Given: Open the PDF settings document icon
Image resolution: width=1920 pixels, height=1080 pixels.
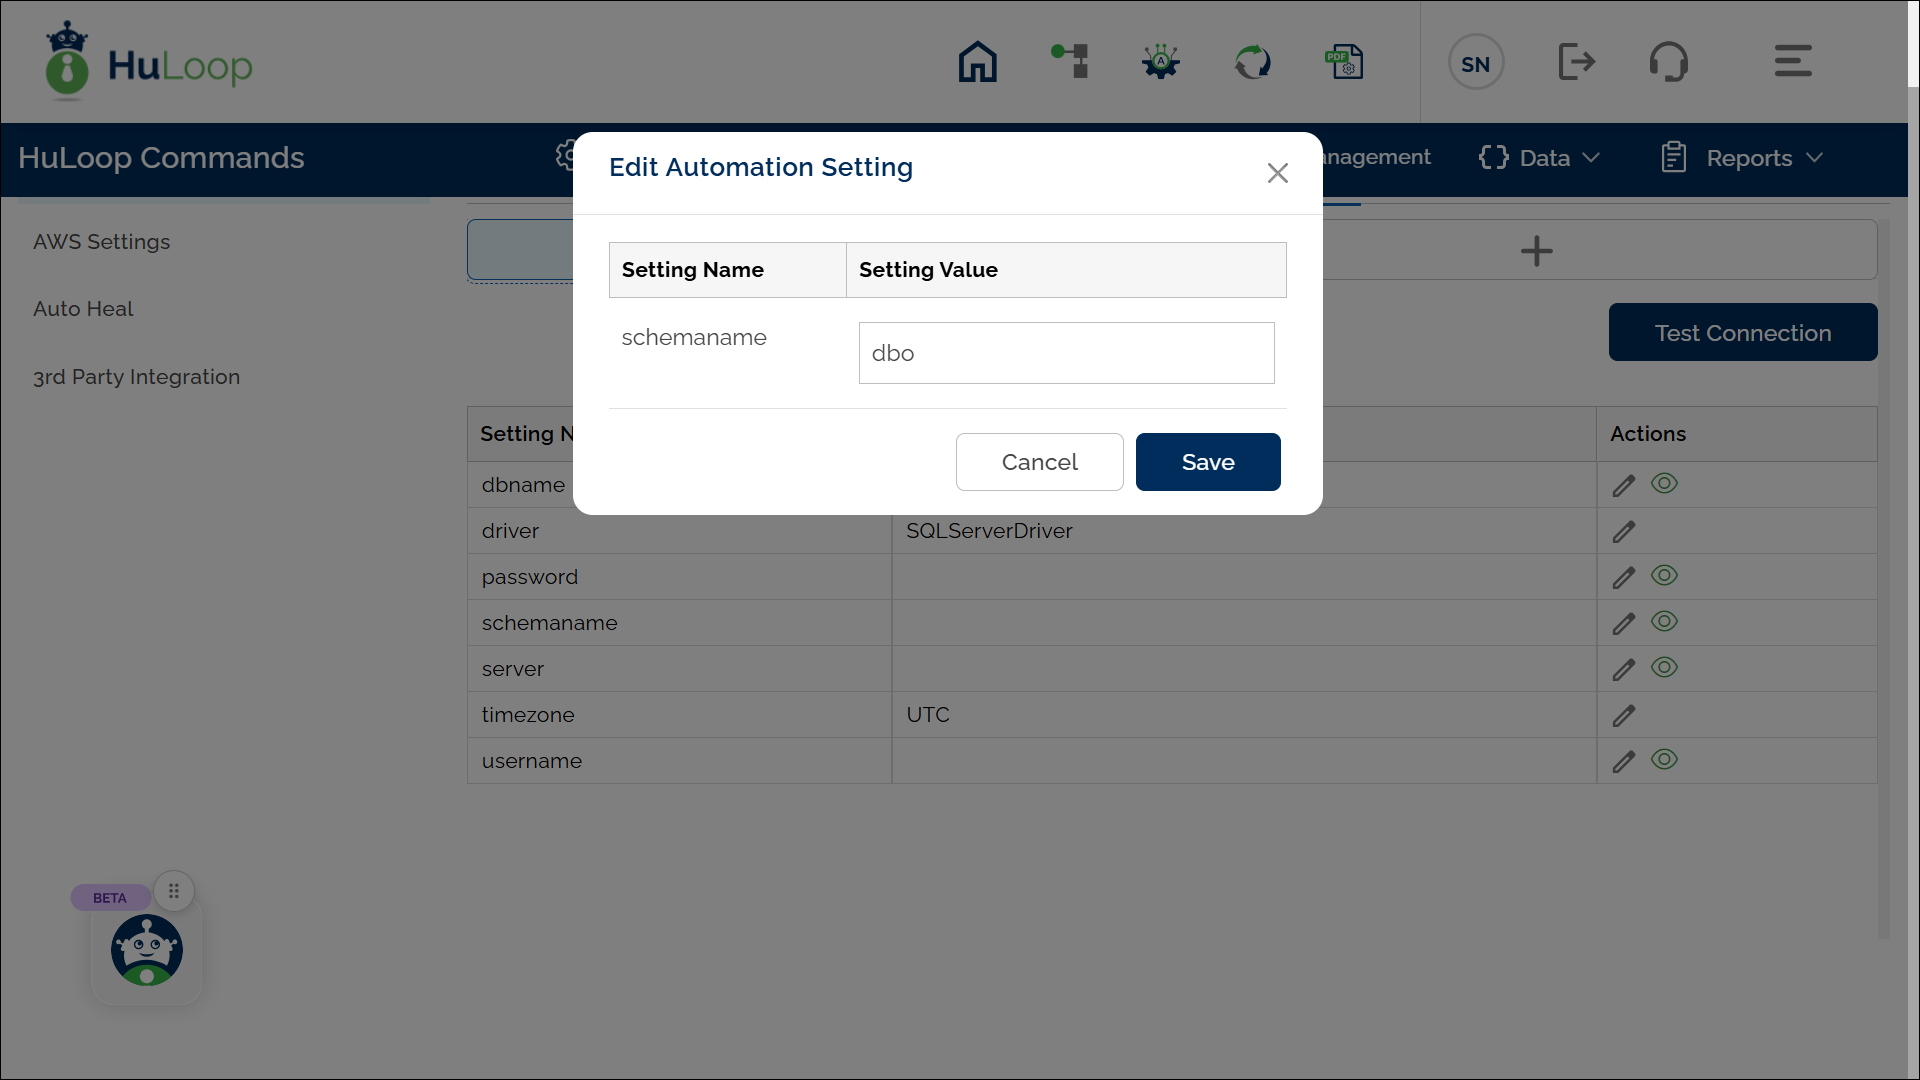Looking at the screenshot, I should pyautogui.click(x=1344, y=62).
